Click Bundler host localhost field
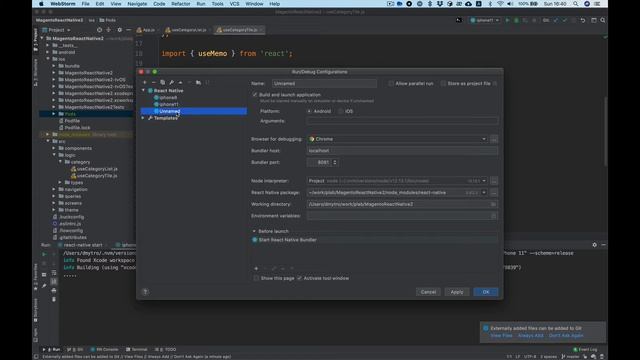 (402, 151)
